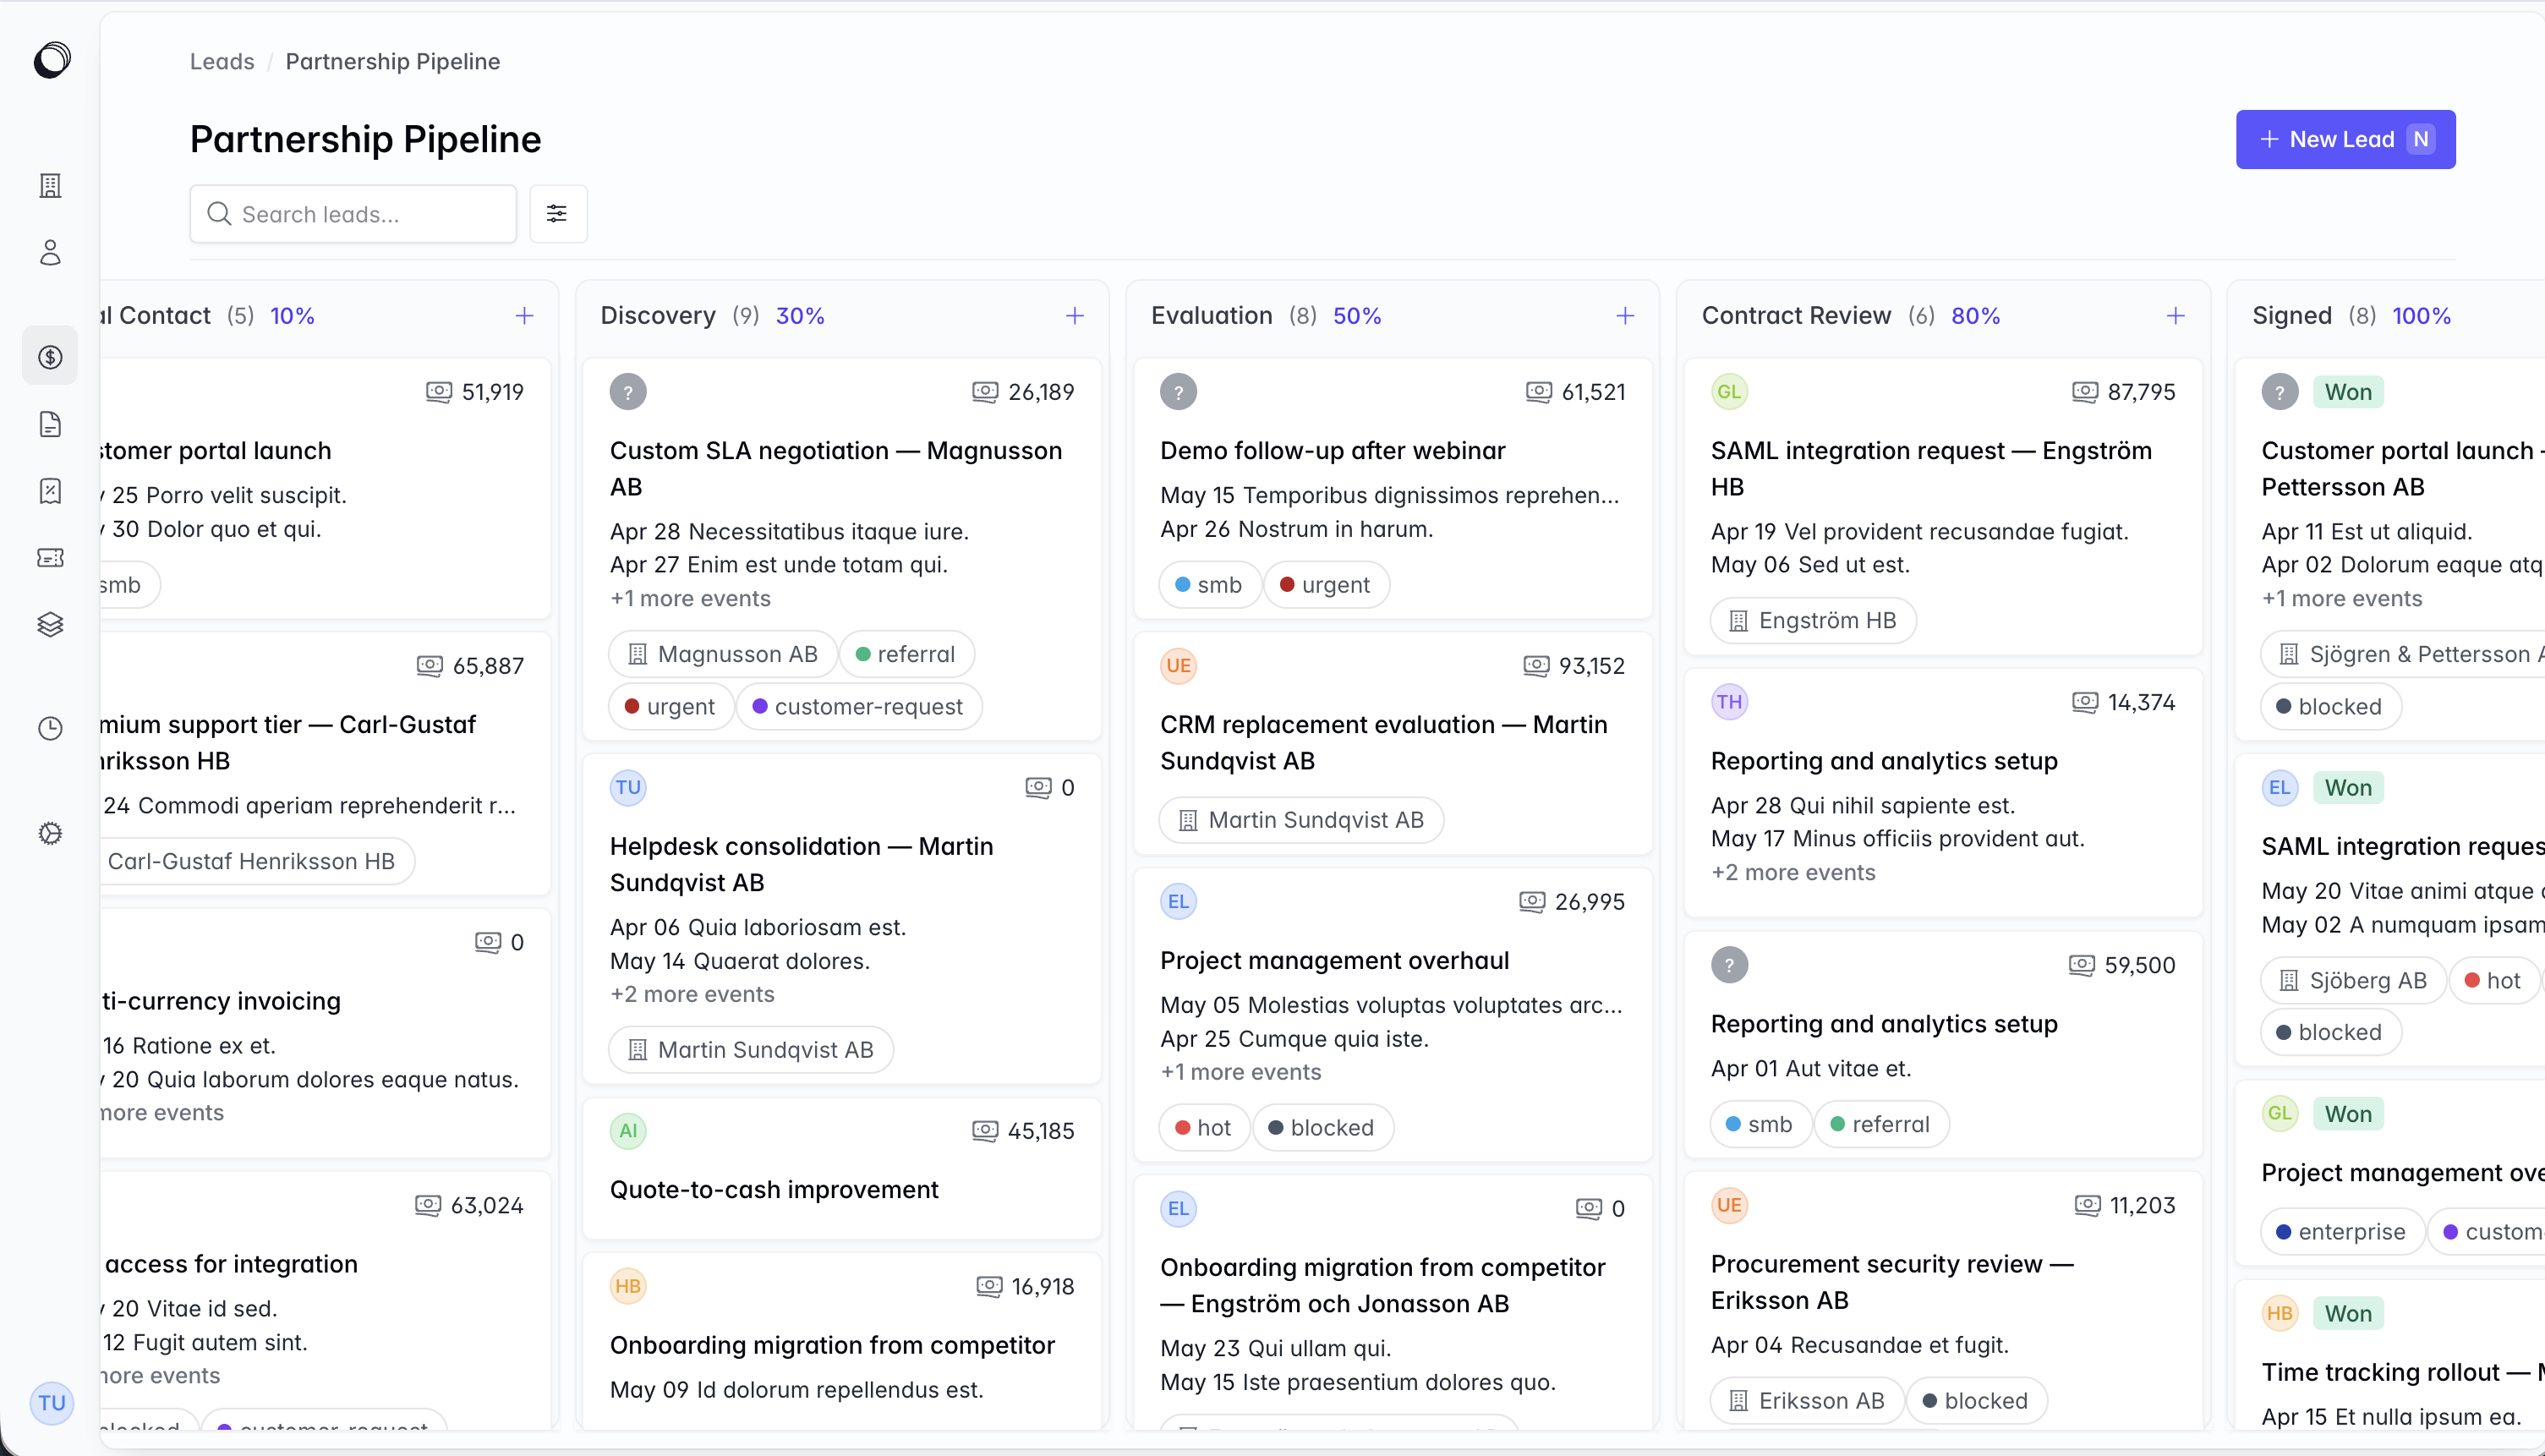This screenshot has width=2545, height=1456.
Task: Open the contacts person icon in sidebar
Action: click(x=50, y=252)
